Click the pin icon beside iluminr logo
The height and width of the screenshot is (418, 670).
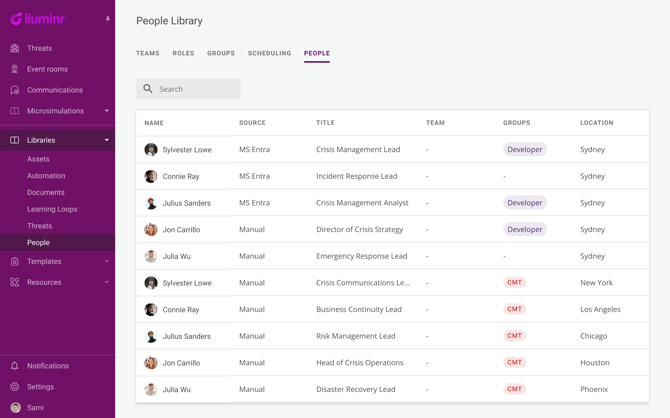tap(108, 19)
